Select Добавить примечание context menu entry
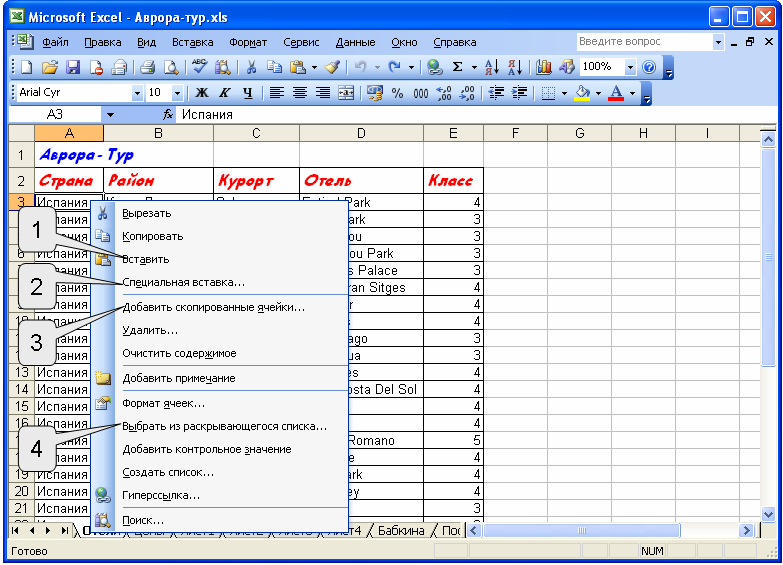The height and width of the screenshot is (565, 783). 220,378
